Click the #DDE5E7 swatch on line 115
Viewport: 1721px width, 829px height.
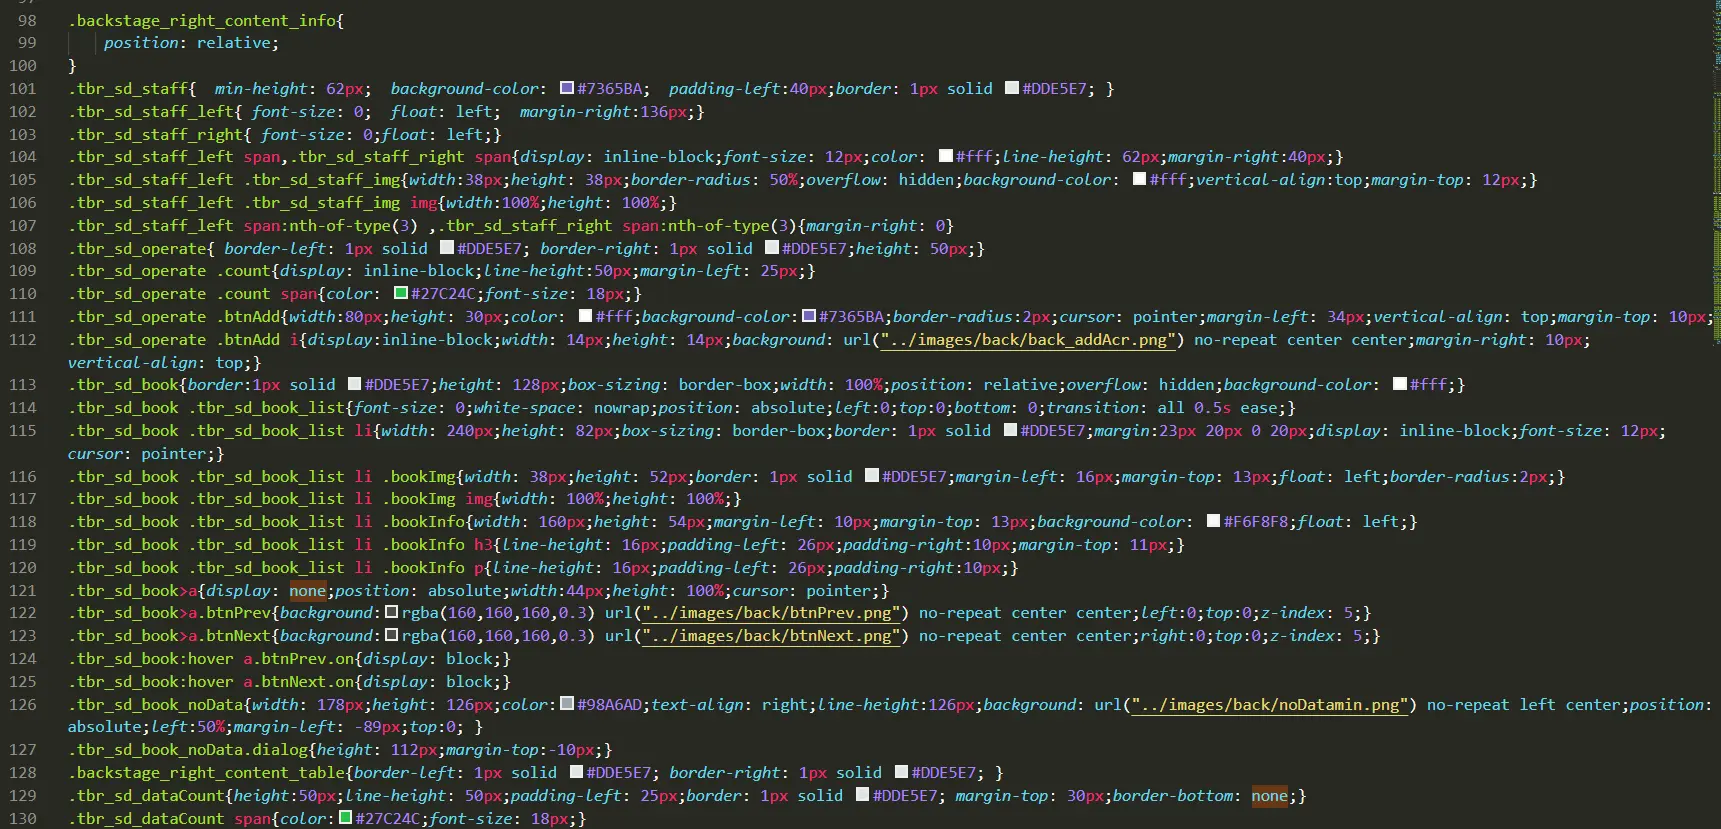[x=1011, y=430]
